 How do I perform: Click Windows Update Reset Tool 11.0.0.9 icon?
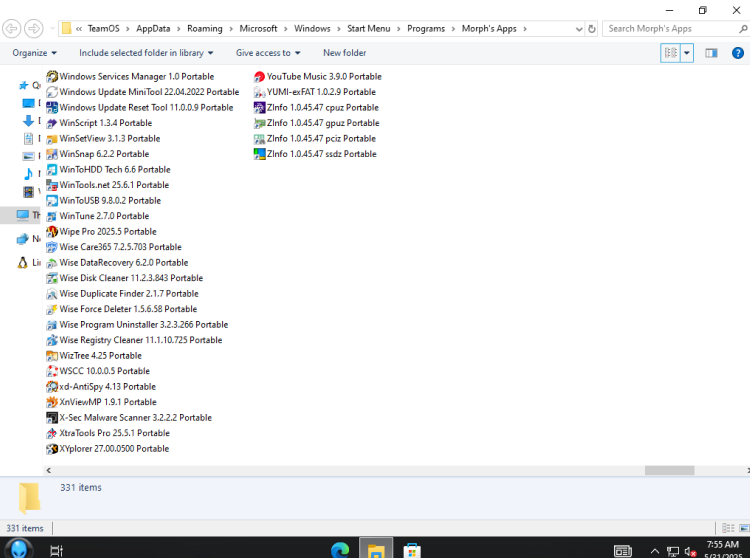pos(52,108)
